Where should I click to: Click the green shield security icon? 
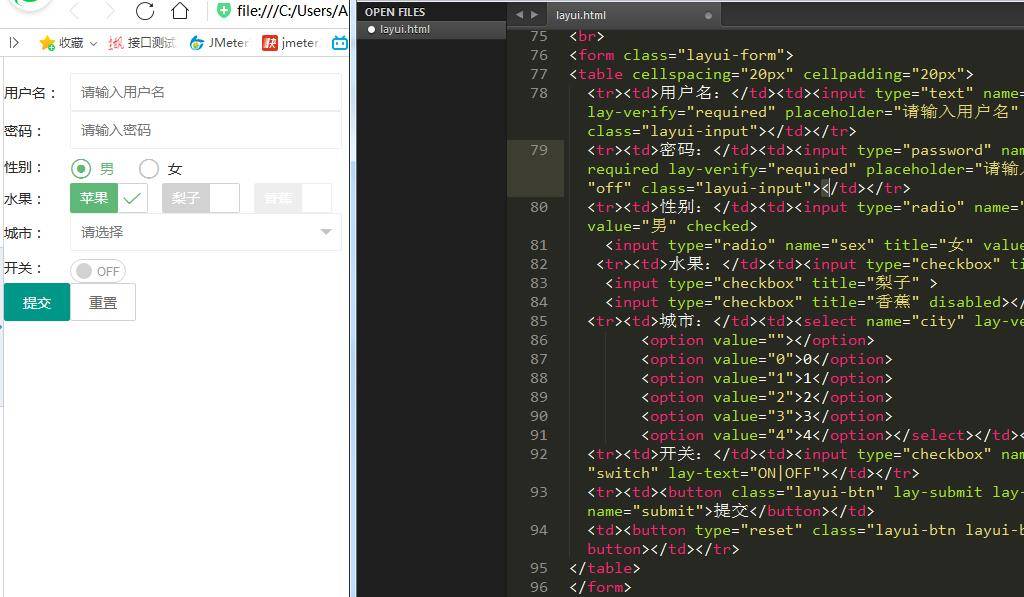(x=224, y=10)
